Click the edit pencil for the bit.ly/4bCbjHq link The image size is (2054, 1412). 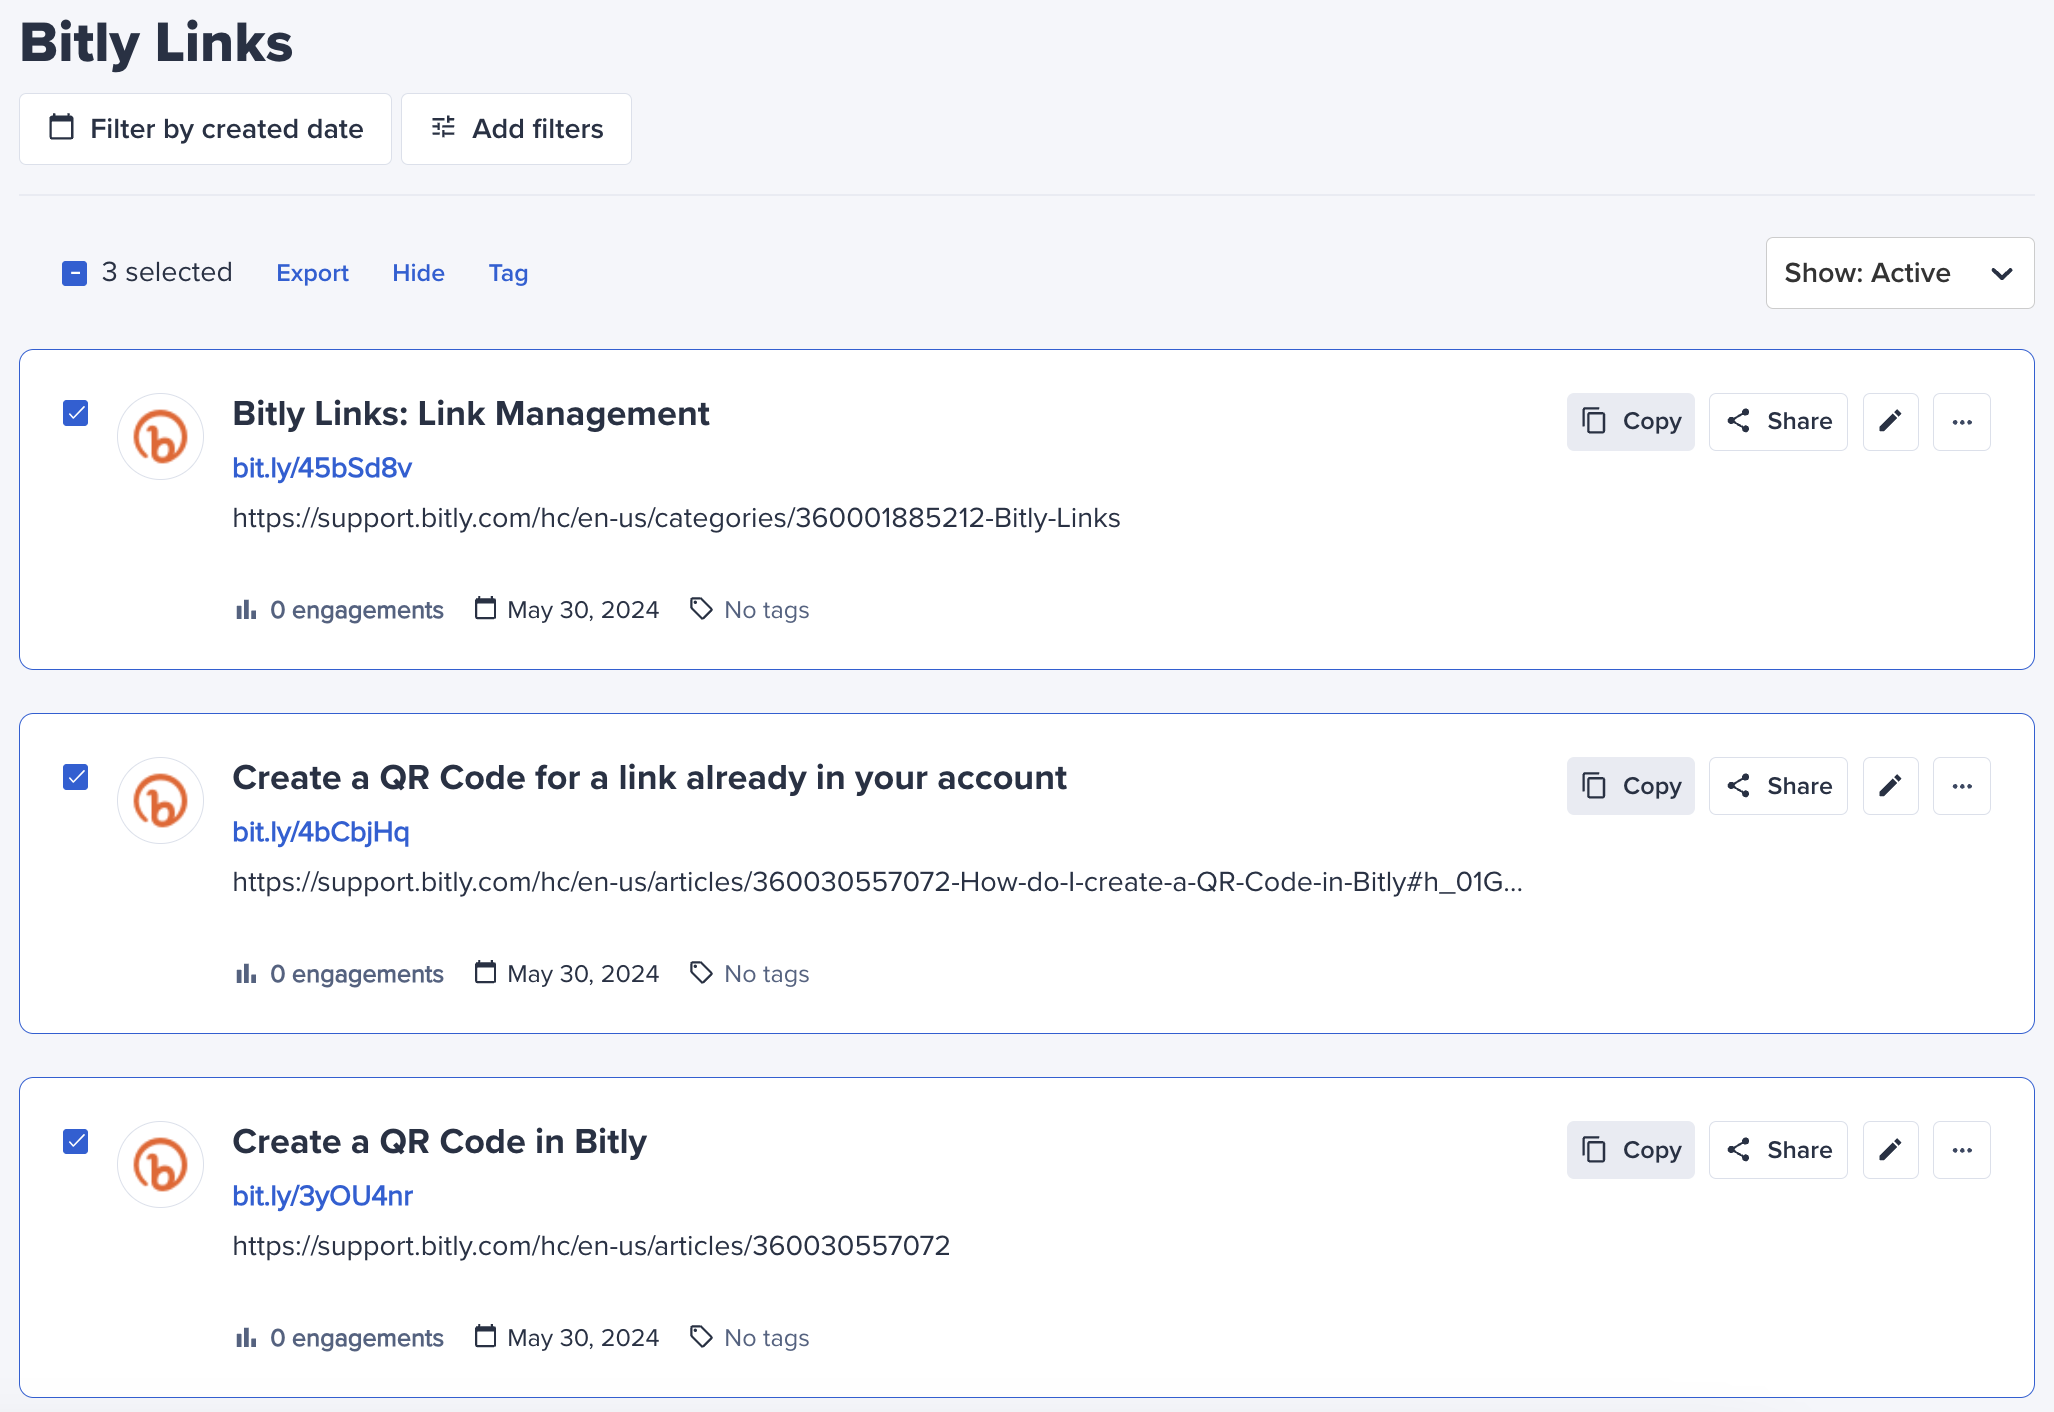click(x=1890, y=786)
